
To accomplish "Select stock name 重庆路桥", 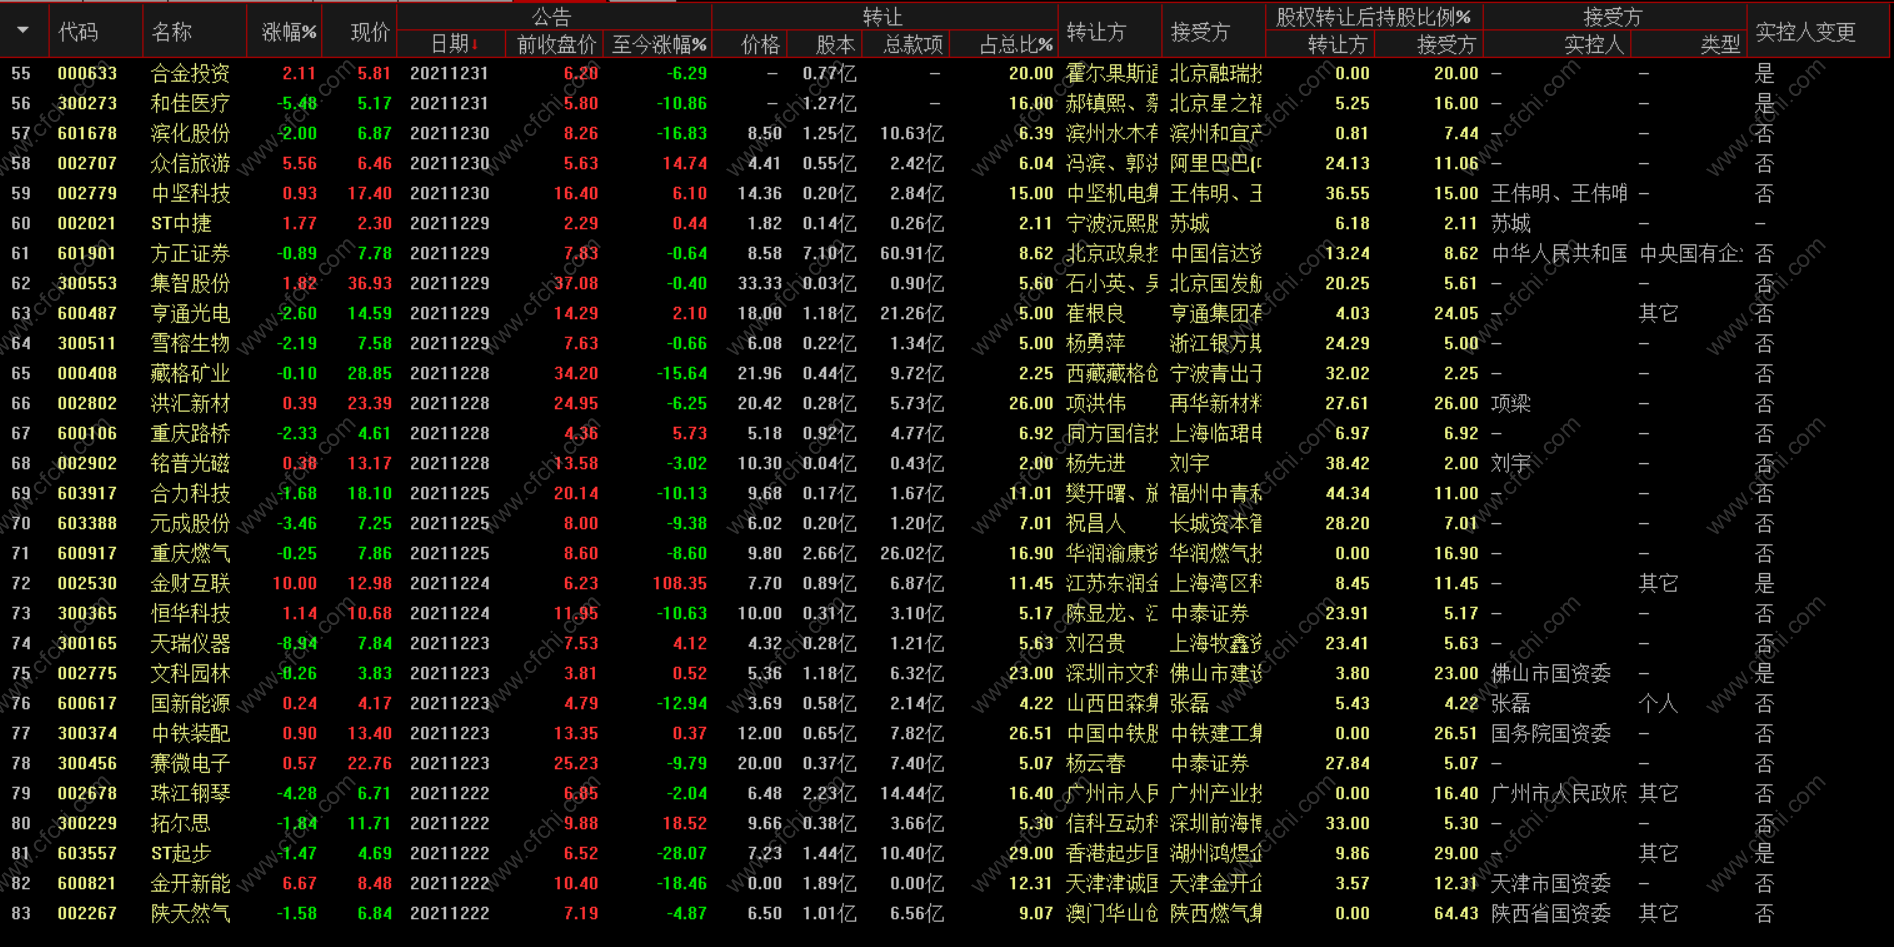I will pyautogui.click(x=190, y=433).
